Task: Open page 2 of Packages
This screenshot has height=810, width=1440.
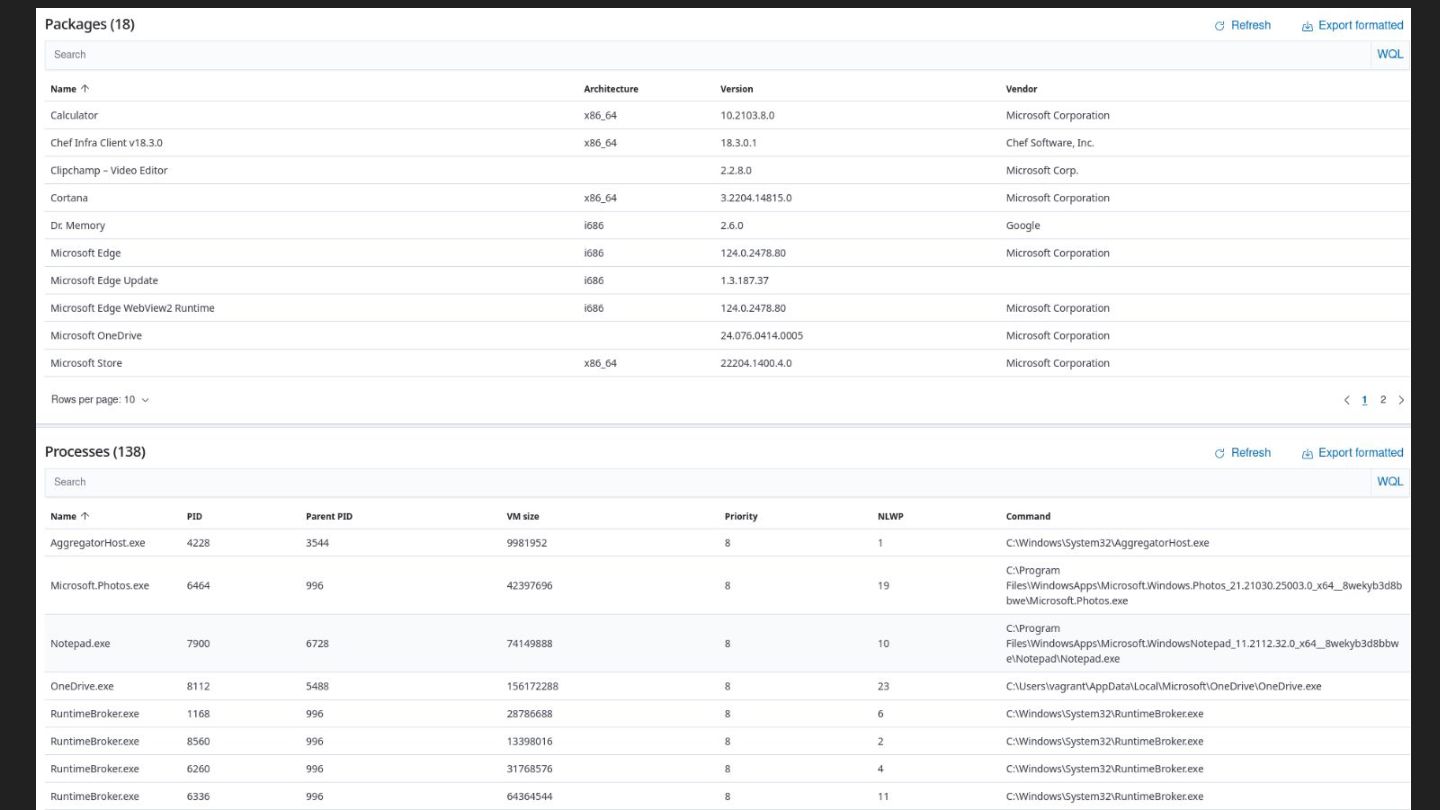Action: pos(1383,400)
